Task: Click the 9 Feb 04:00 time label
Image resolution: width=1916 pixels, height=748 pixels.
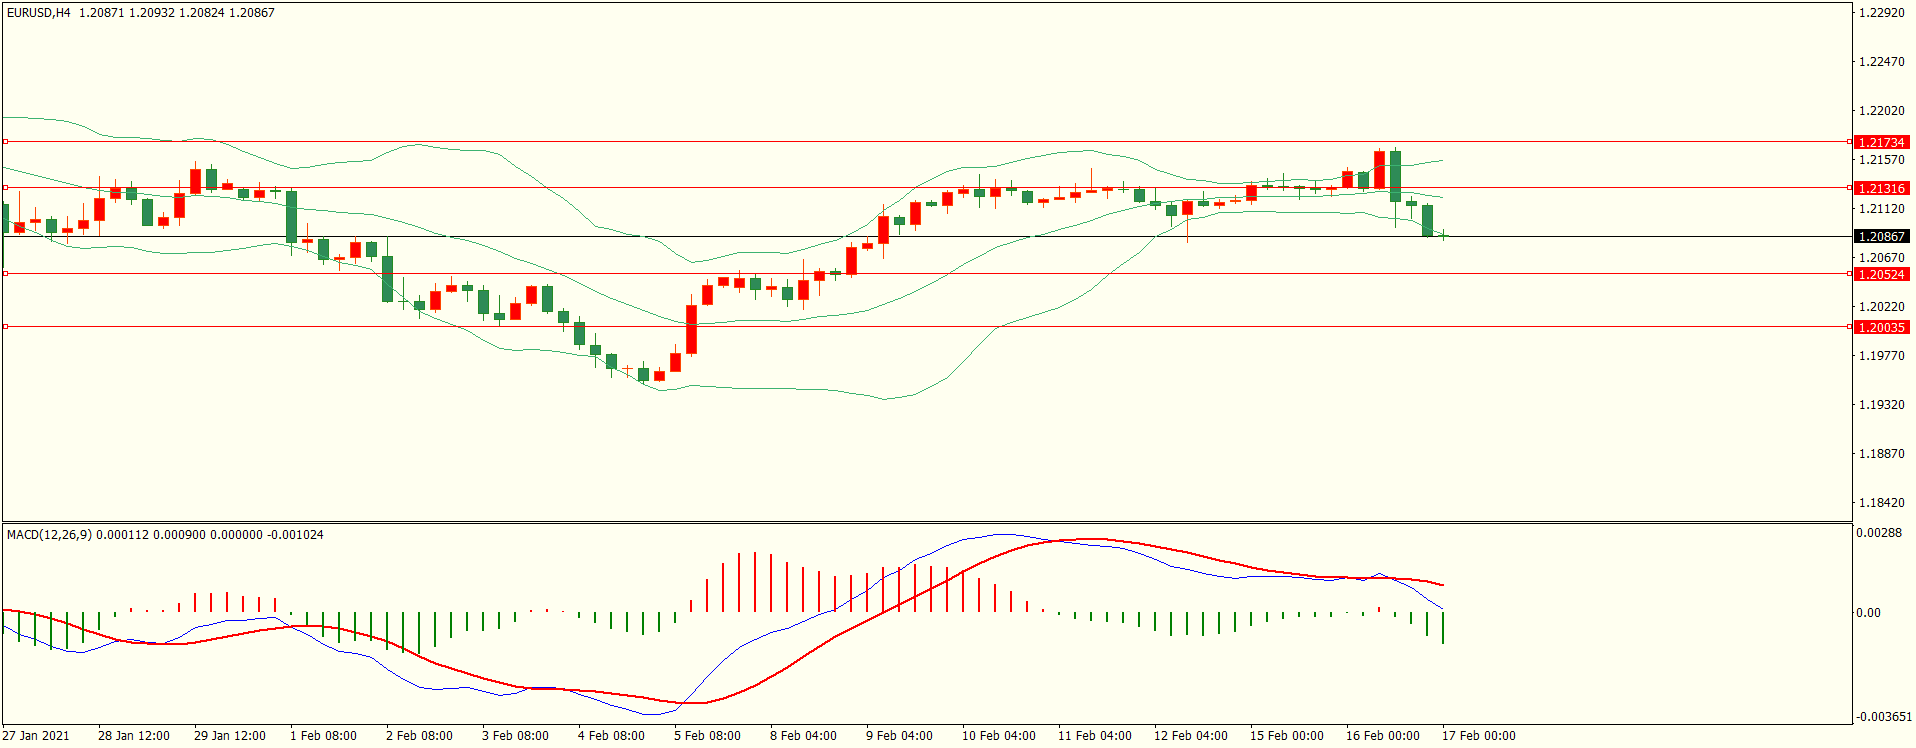Action: 899,736
